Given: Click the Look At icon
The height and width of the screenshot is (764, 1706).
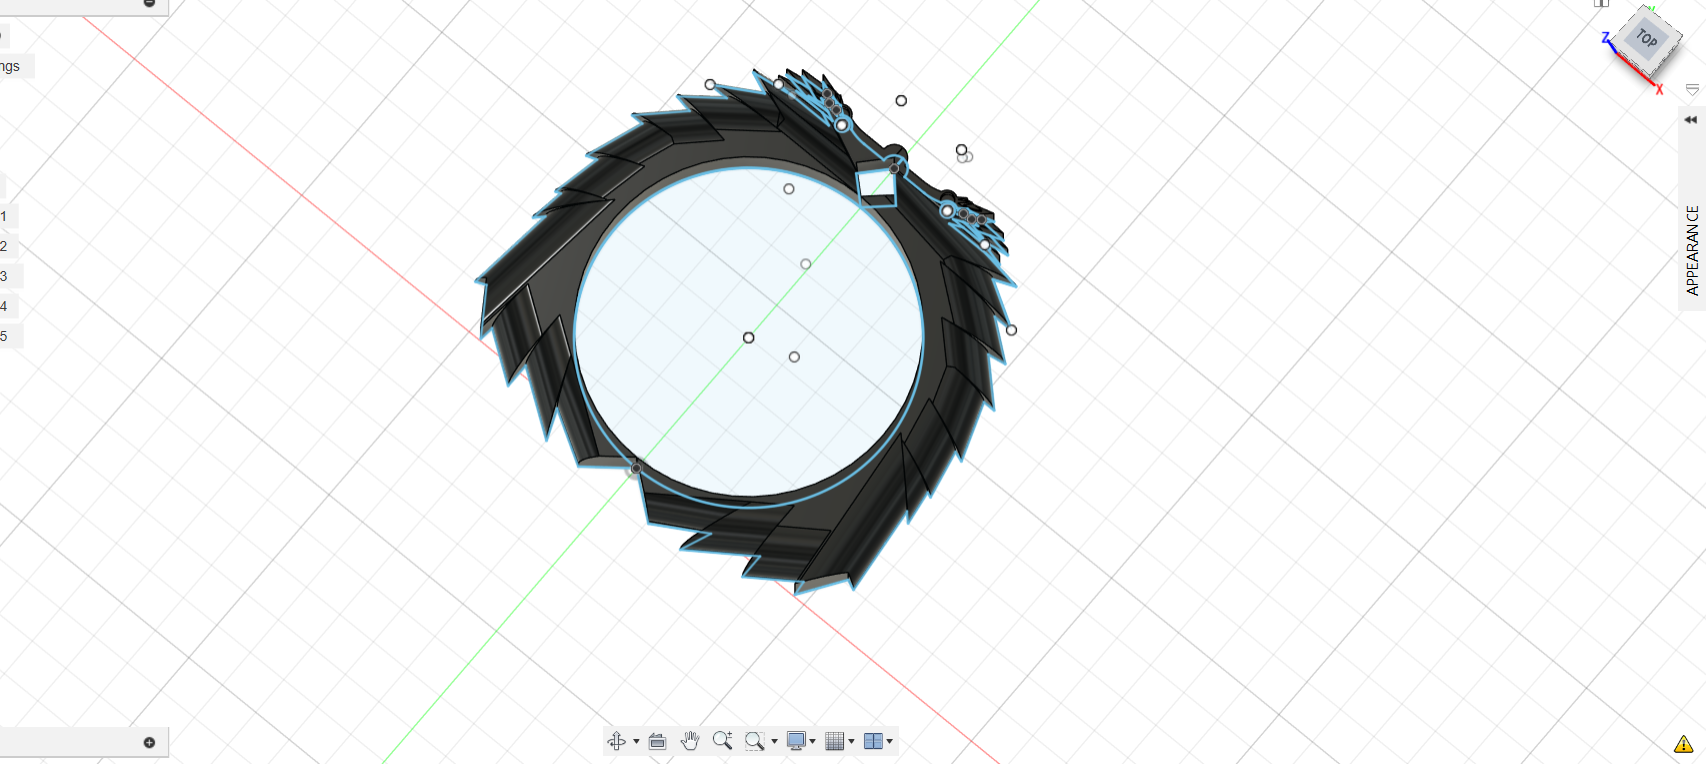Looking at the screenshot, I should click(657, 741).
